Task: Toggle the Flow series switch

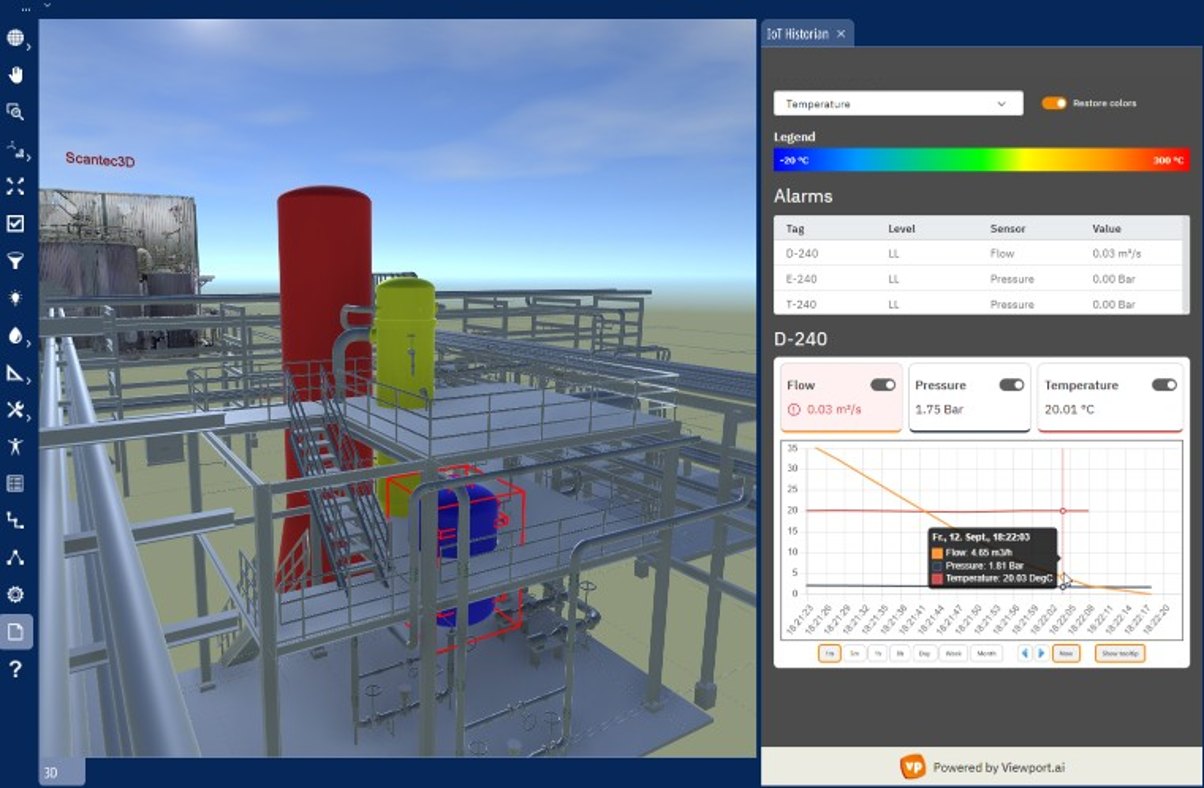Action: [x=883, y=385]
